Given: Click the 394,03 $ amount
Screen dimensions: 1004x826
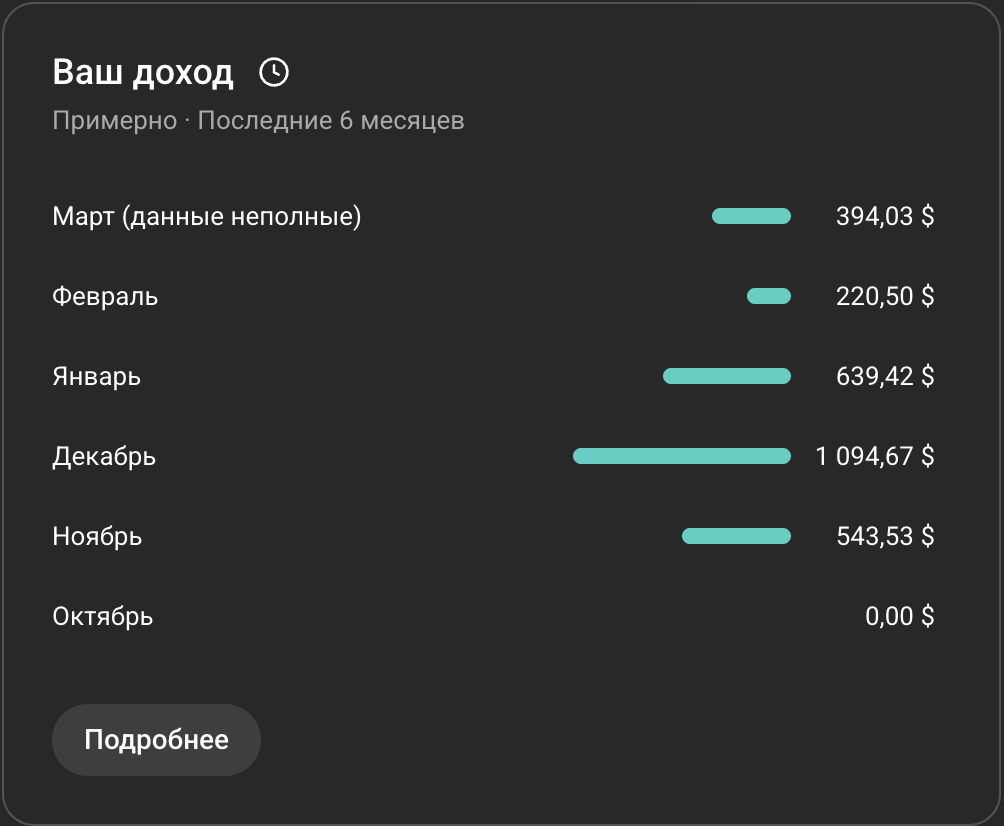Looking at the screenshot, I should click(x=884, y=216).
